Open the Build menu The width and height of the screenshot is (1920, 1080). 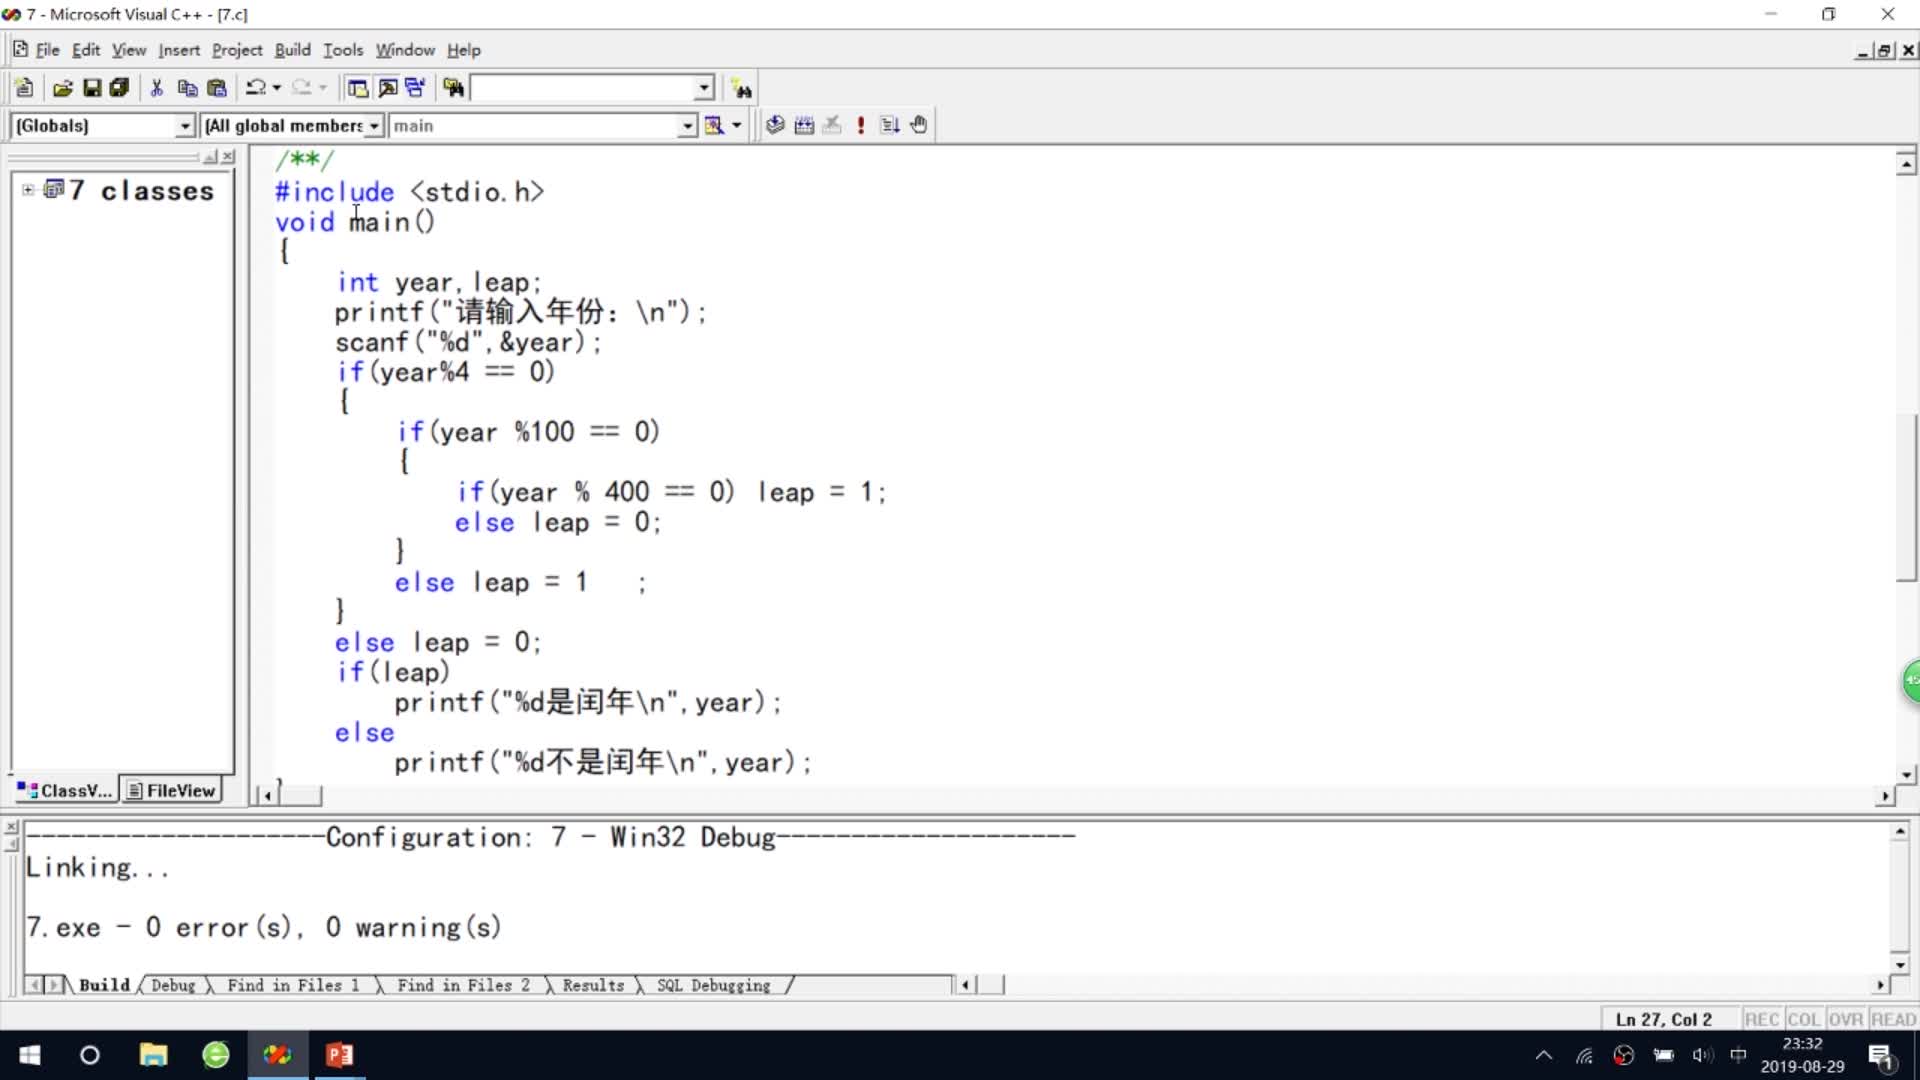pyautogui.click(x=292, y=50)
